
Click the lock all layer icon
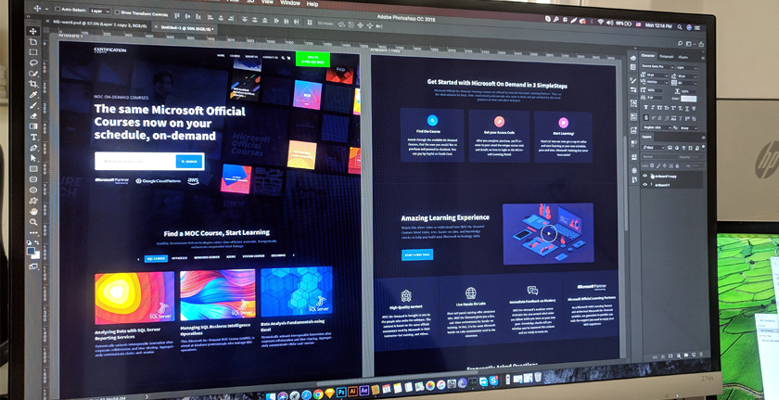coord(678,166)
